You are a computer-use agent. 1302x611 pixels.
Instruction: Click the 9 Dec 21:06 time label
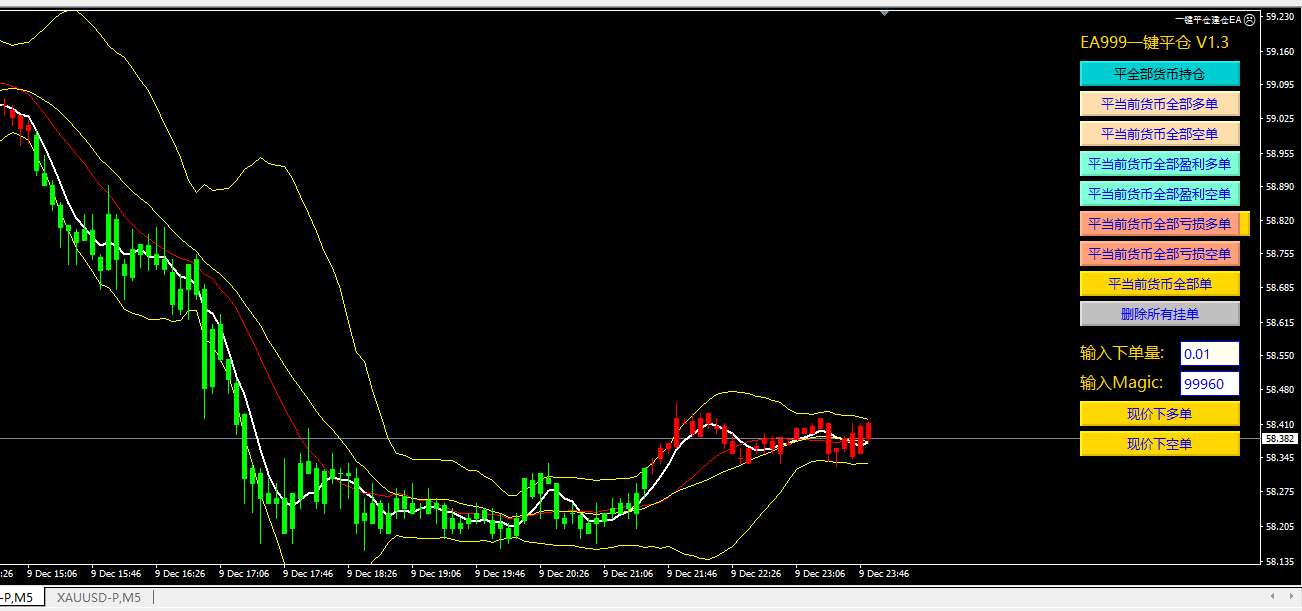point(628,574)
